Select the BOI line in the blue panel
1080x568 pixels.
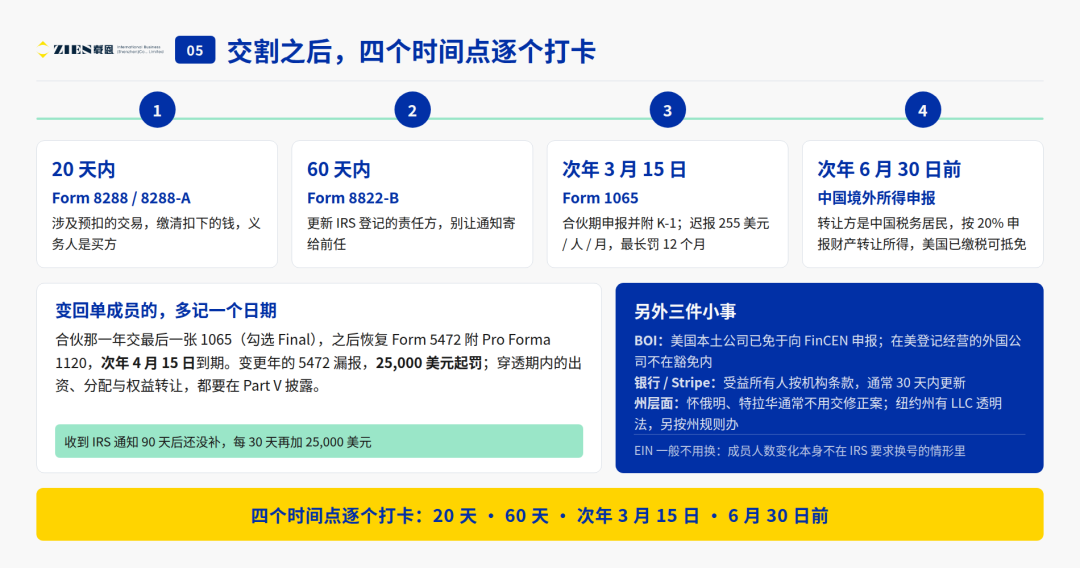pos(828,351)
